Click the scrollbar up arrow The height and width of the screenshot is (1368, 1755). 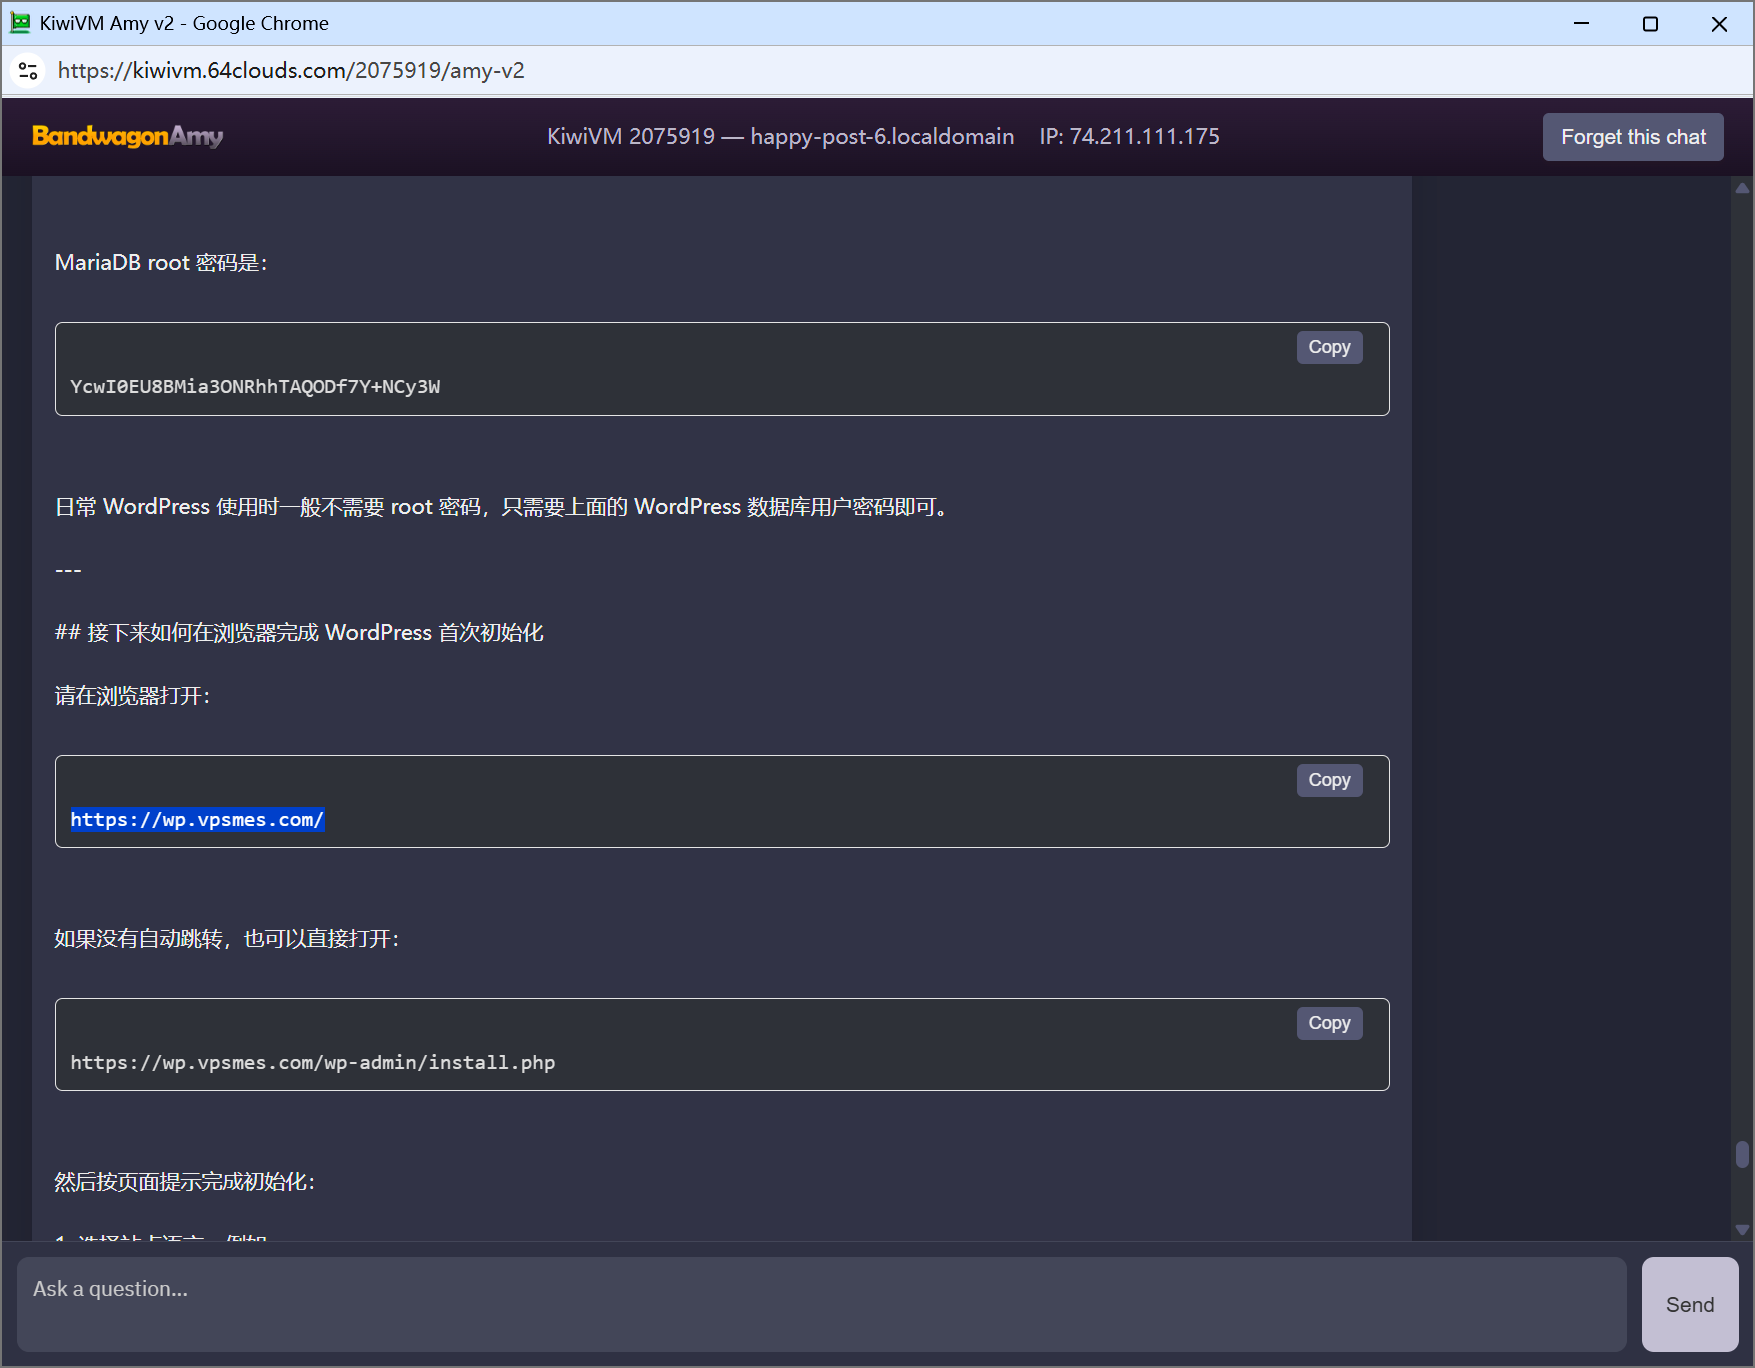tap(1742, 188)
